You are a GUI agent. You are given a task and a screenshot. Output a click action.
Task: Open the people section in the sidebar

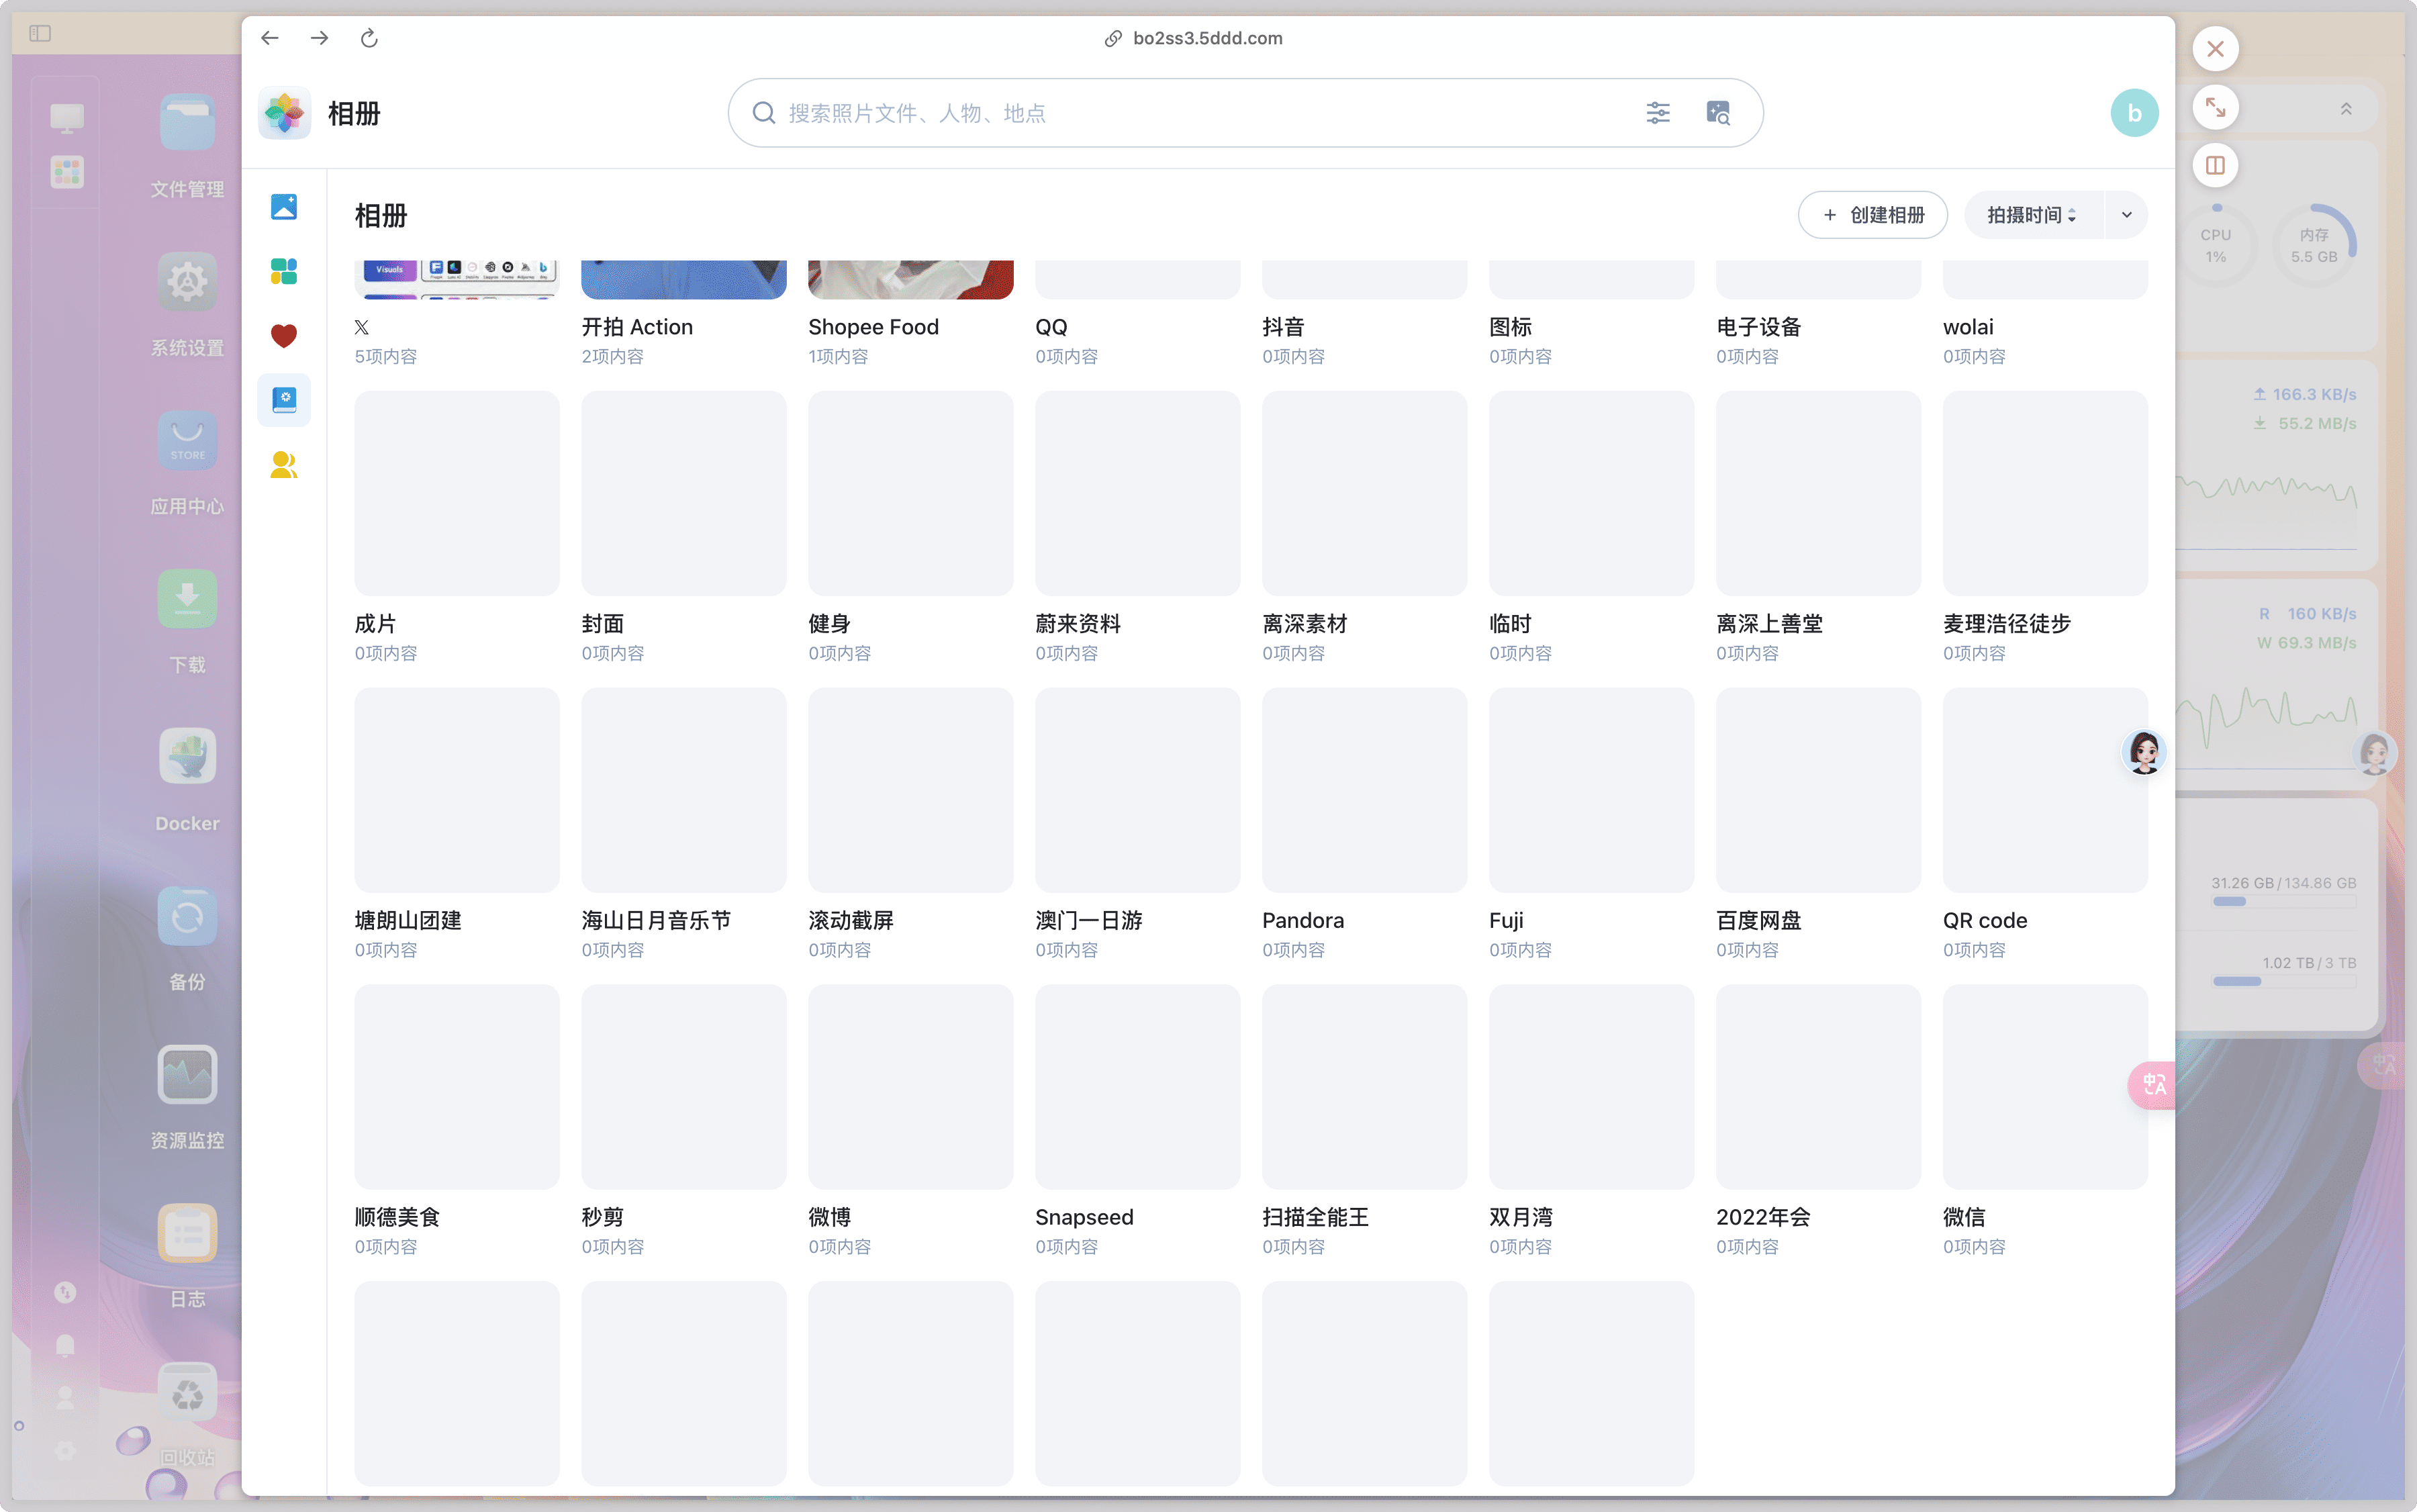click(284, 465)
